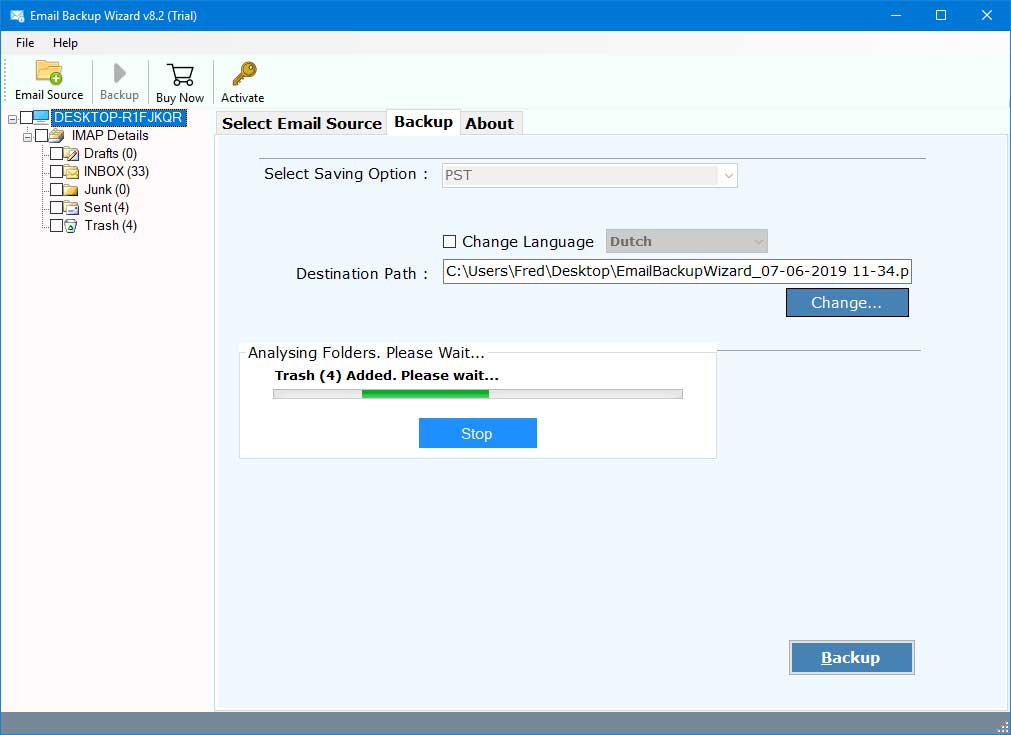
Task: Click the 'Select Saving Option :' label
Action: click(346, 174)
